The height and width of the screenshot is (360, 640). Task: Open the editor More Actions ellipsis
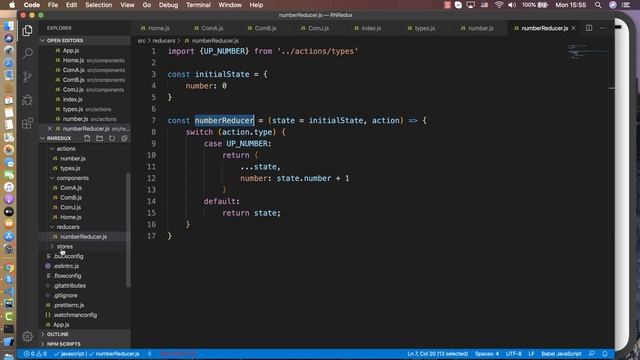click(x=603, y=28)
